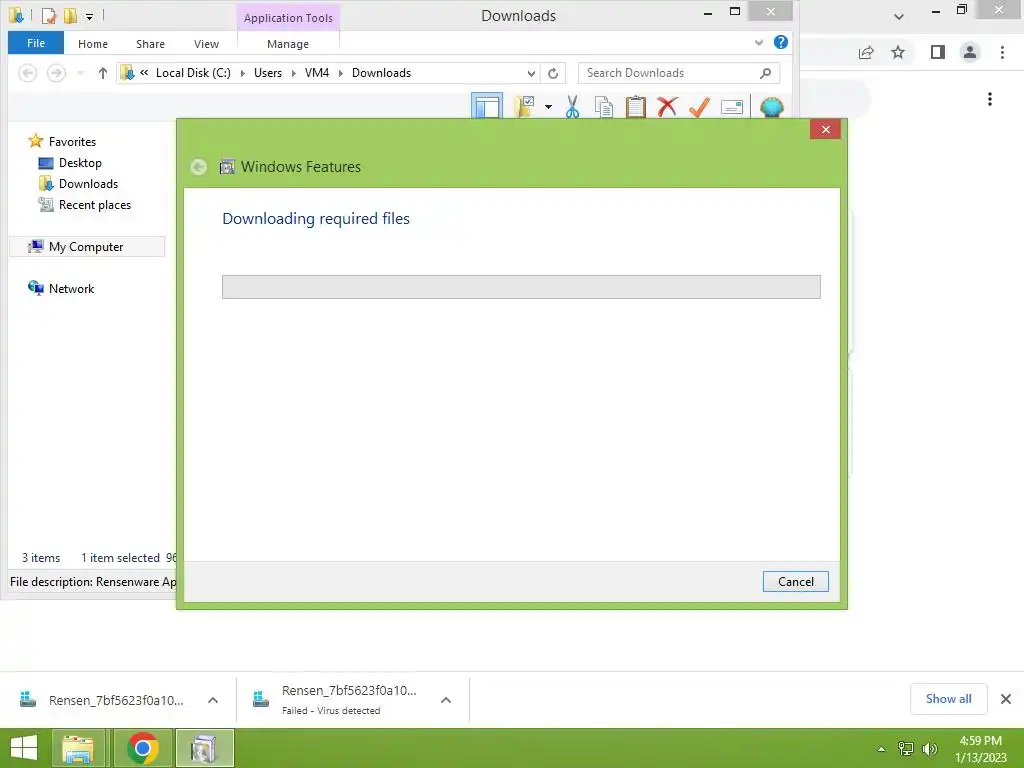The image size is (1024, 768).
Task: Switch to the Home ribbon tab
Action: point(93,44)
